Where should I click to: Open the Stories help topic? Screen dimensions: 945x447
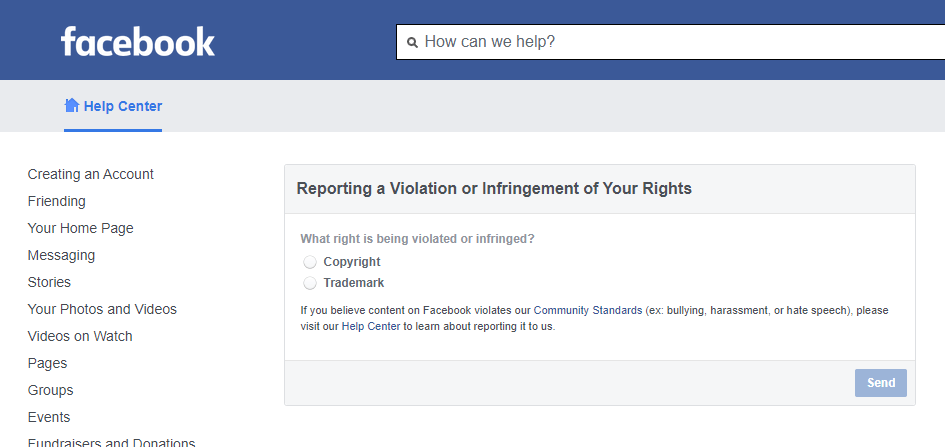49,282
